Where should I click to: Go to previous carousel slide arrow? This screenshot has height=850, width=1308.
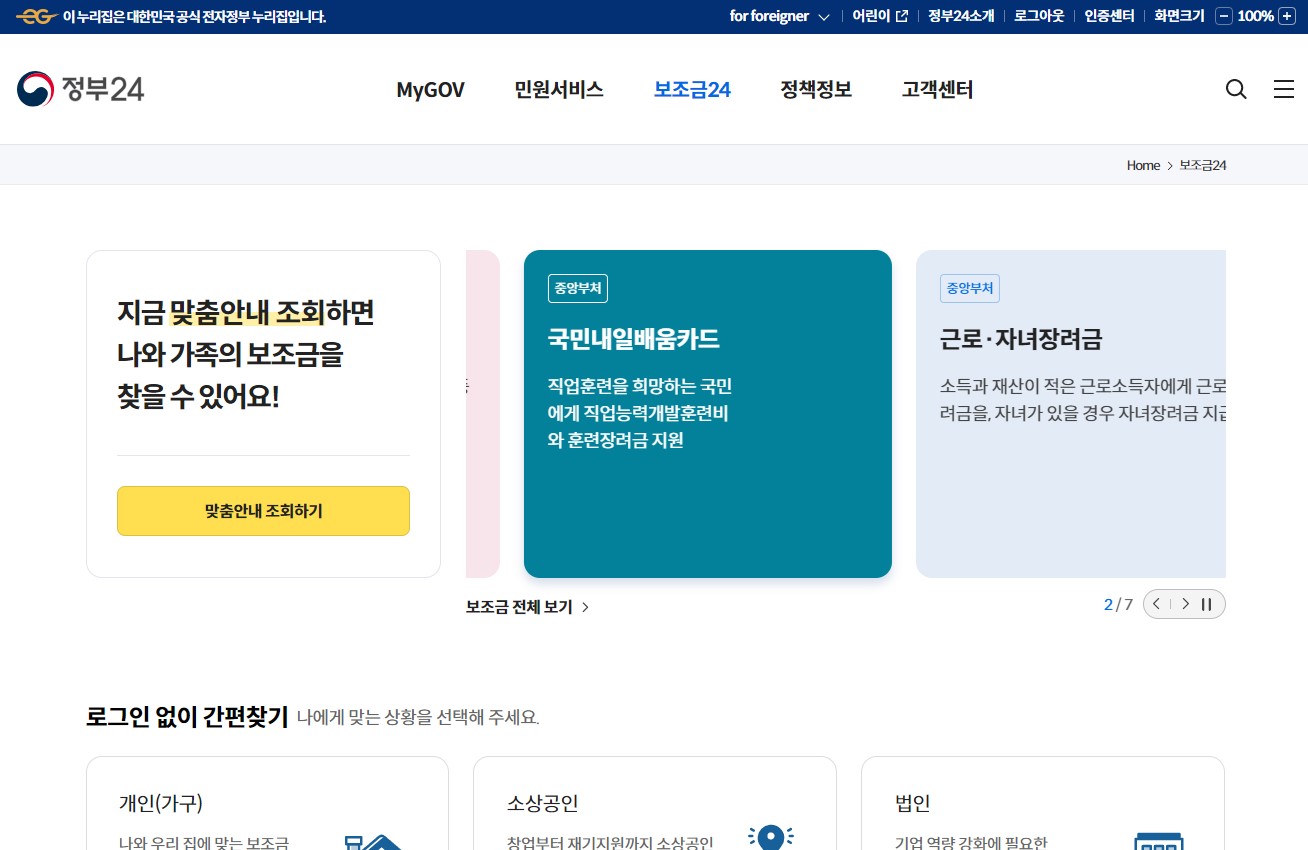coord(1157,604)
